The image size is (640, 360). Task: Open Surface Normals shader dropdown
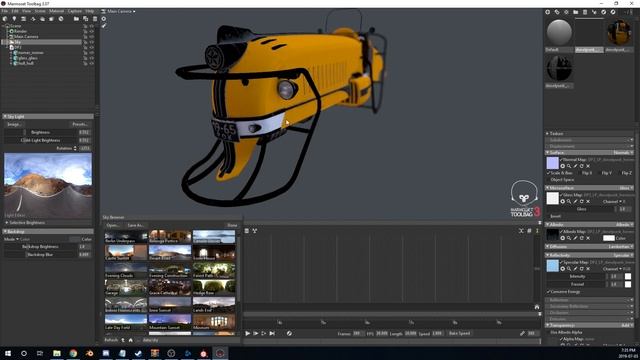623,153
